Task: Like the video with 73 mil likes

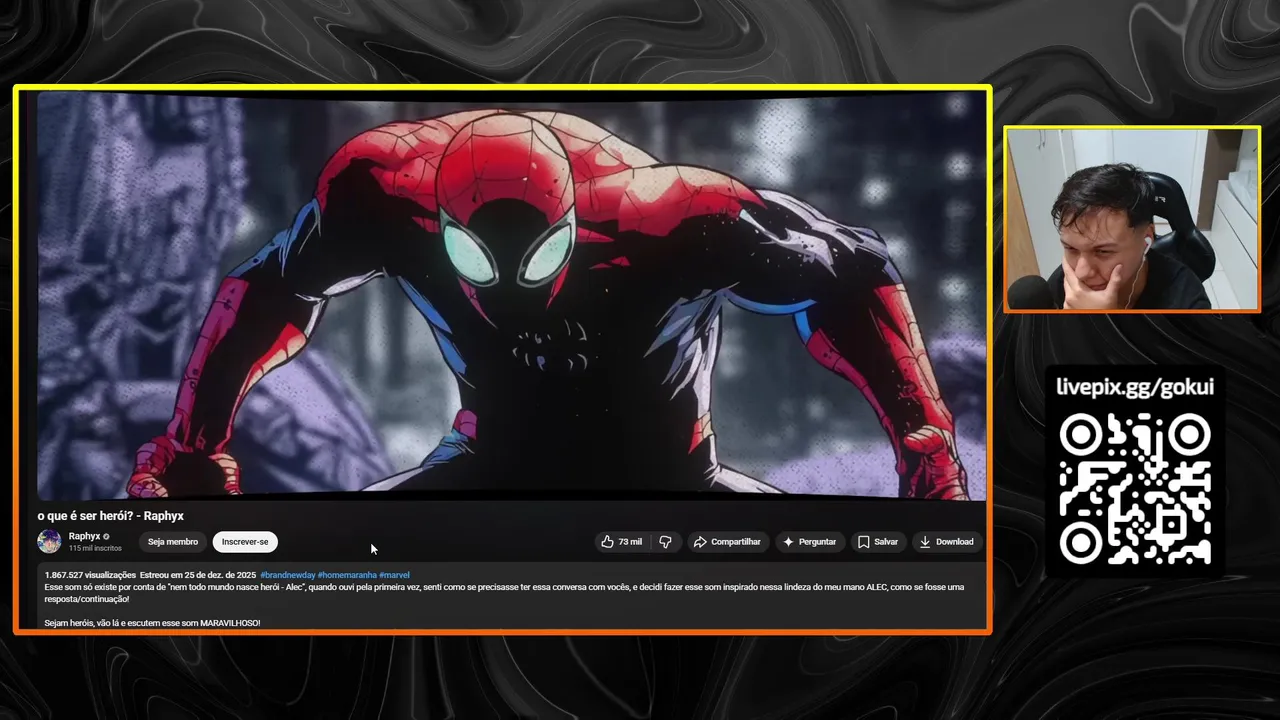Action: (621, 542)
